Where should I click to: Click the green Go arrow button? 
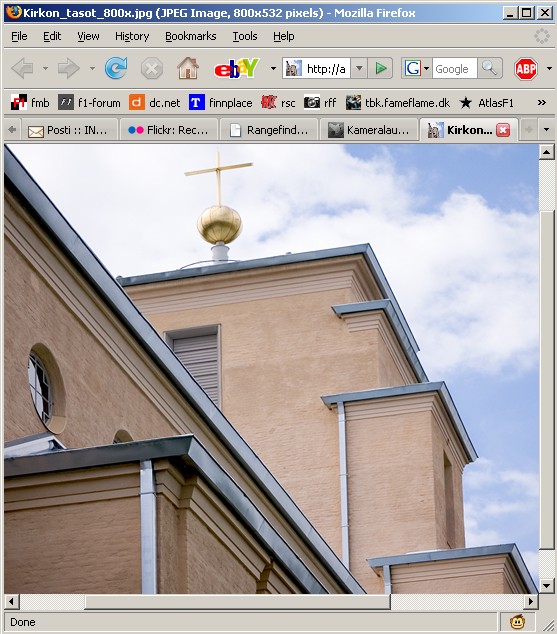coord(380,68)
